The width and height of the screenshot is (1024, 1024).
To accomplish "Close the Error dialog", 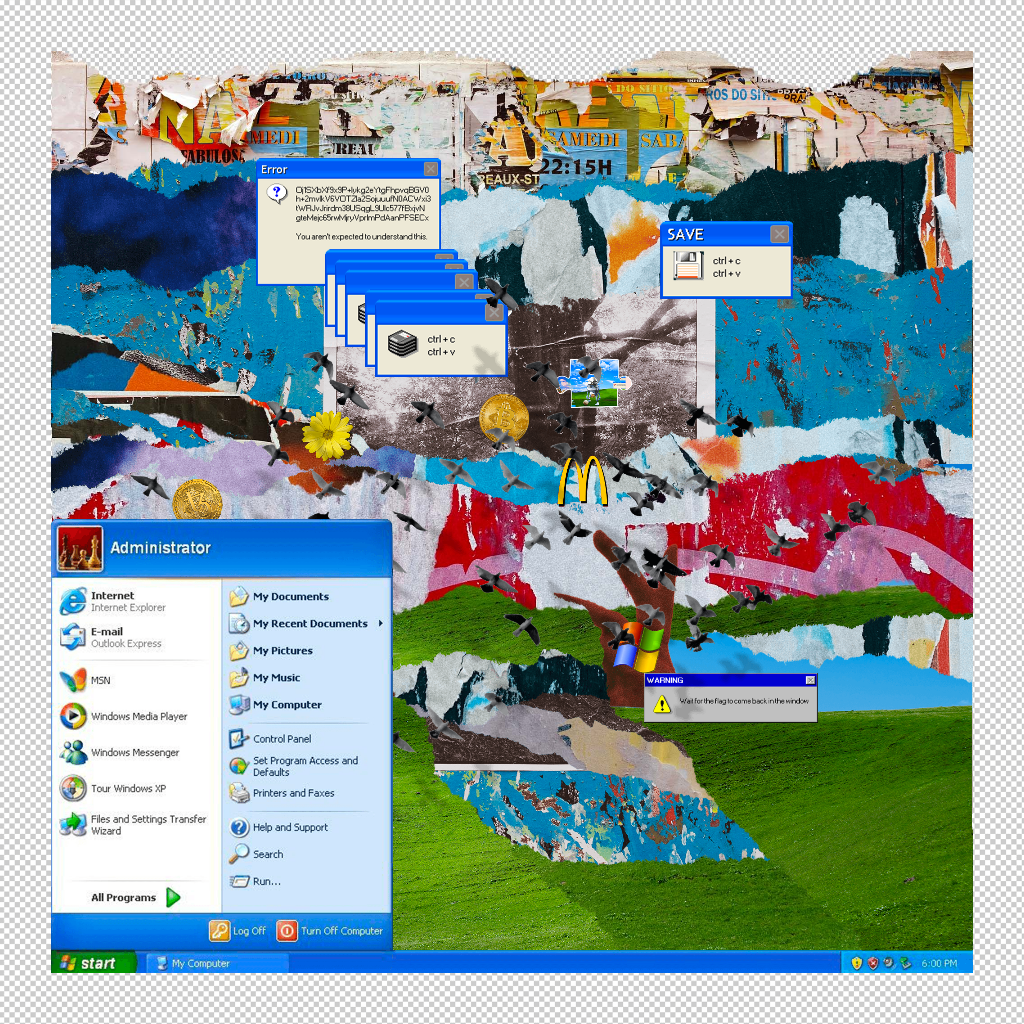I will [x=431, y=169].
